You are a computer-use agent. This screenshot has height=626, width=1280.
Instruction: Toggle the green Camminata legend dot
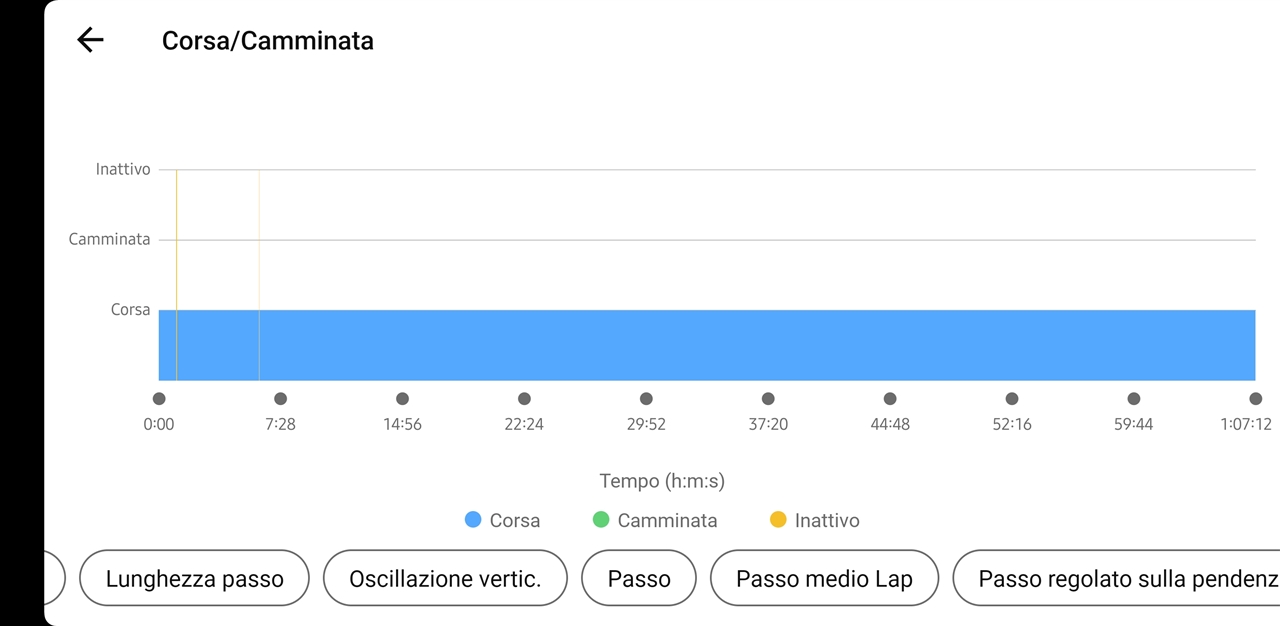tap(601, 519)
